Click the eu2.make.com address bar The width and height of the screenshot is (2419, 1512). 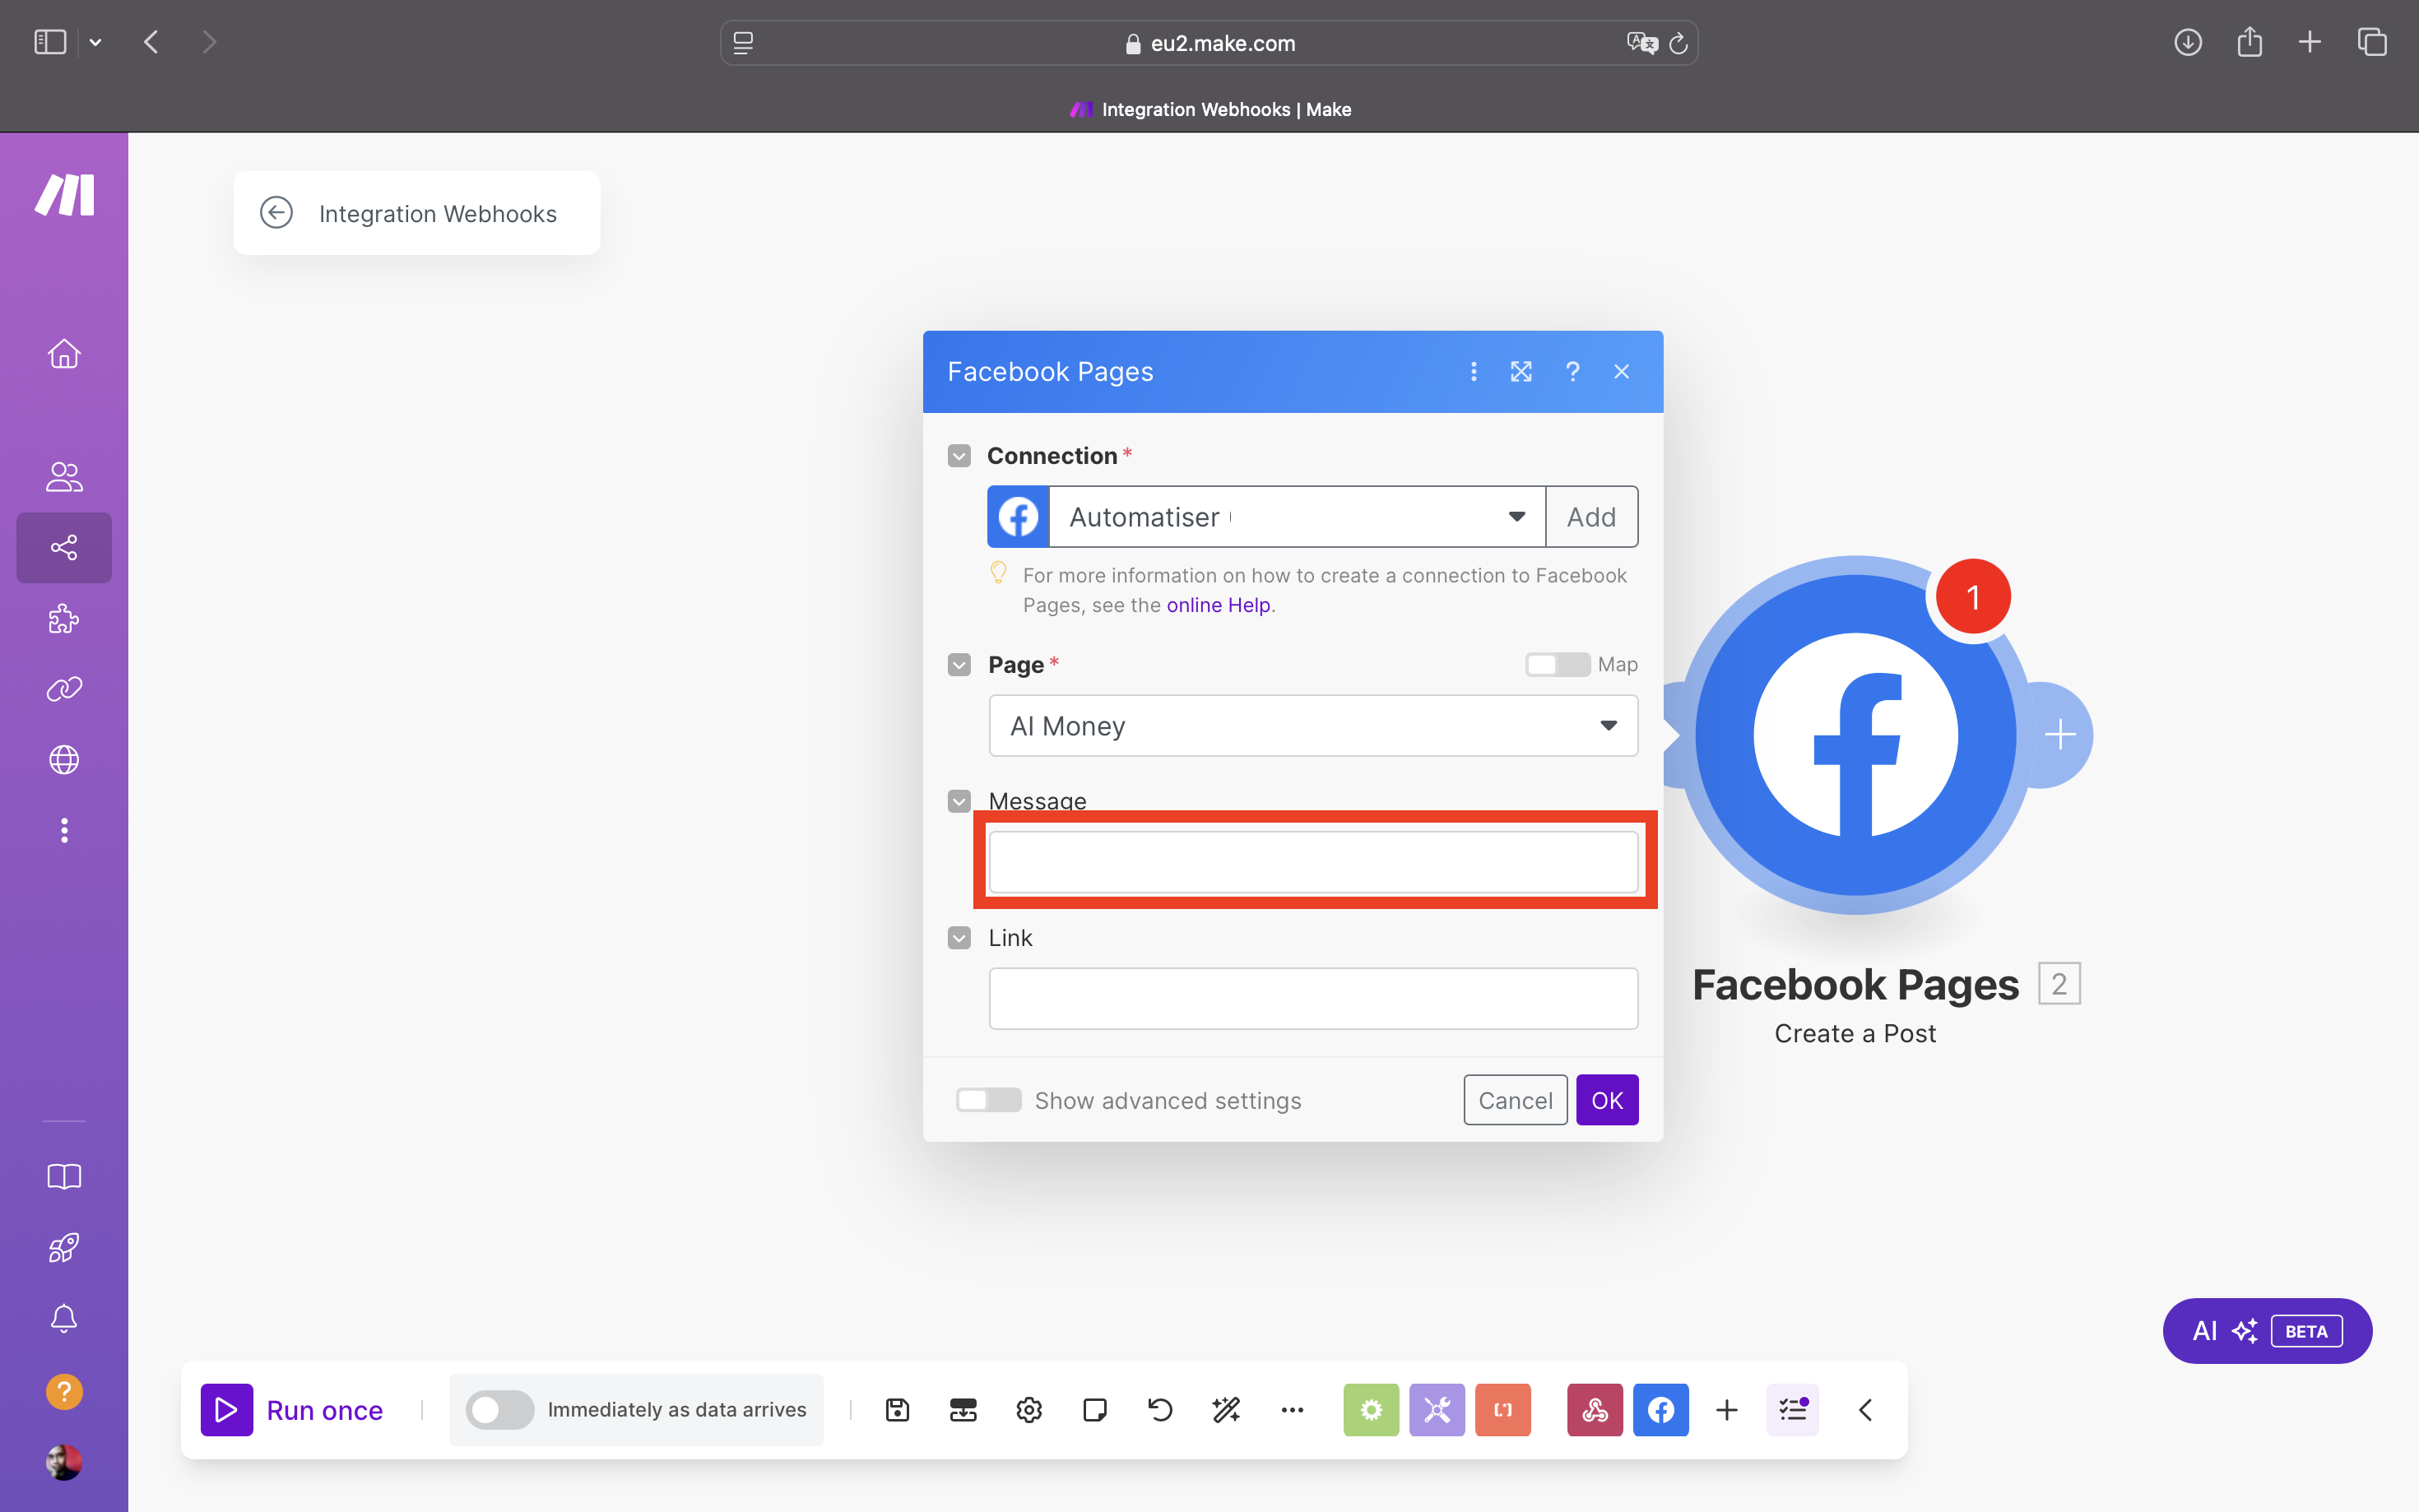click(x=1208, y=43)
